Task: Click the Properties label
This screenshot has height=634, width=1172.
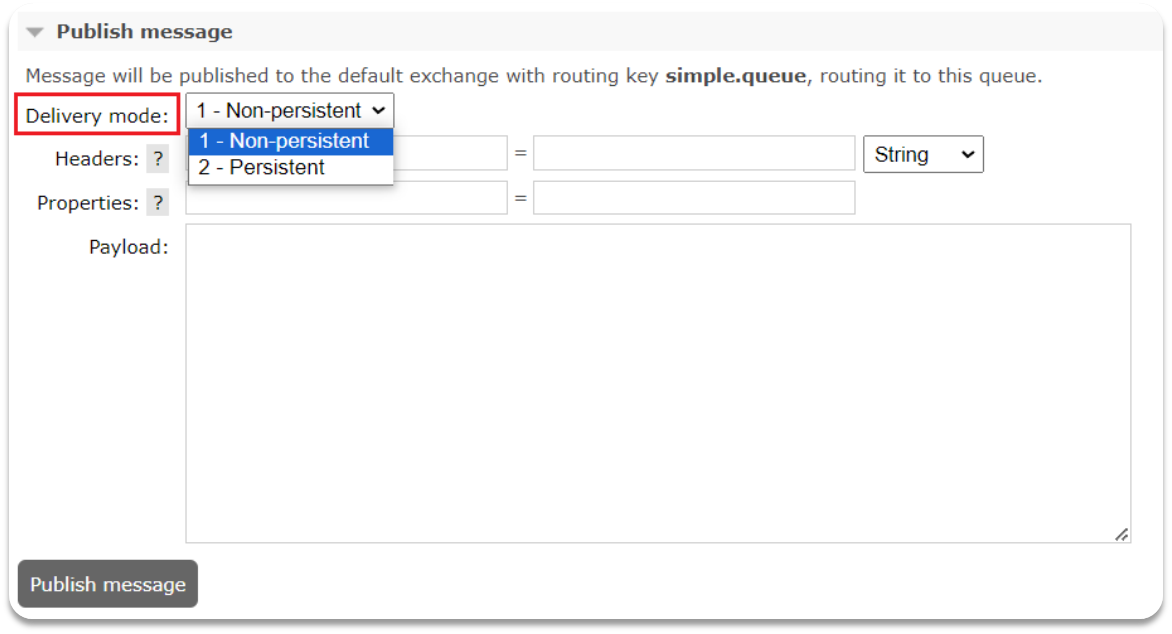Action: tap(87, 203)
